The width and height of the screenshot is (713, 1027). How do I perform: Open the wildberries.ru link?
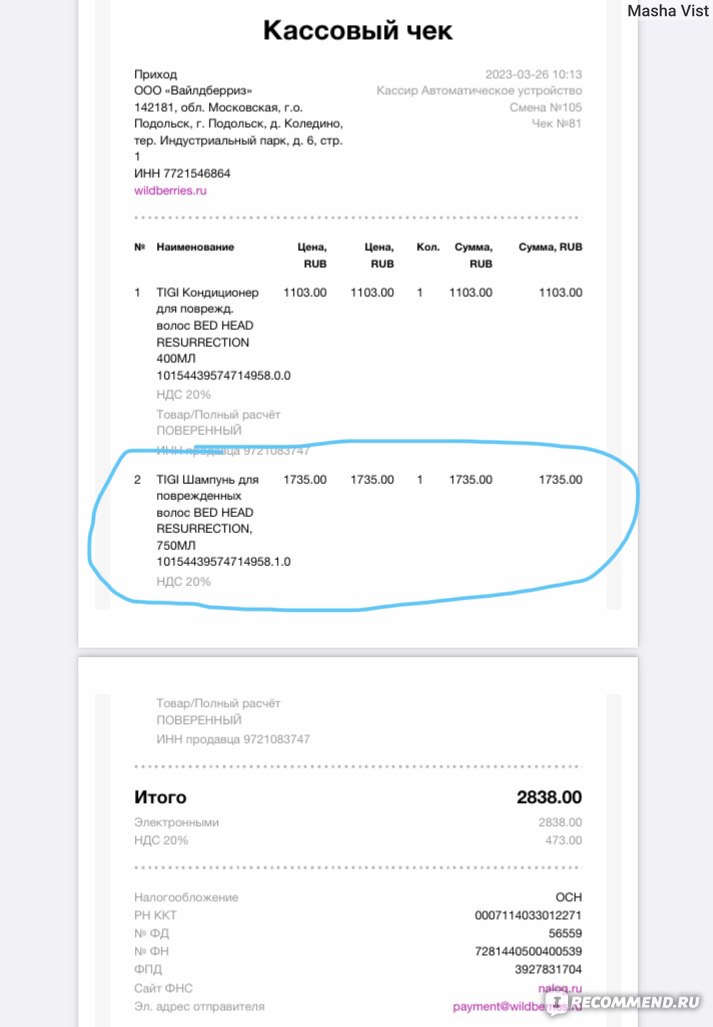pyautogui.click(x=170, y=191)
